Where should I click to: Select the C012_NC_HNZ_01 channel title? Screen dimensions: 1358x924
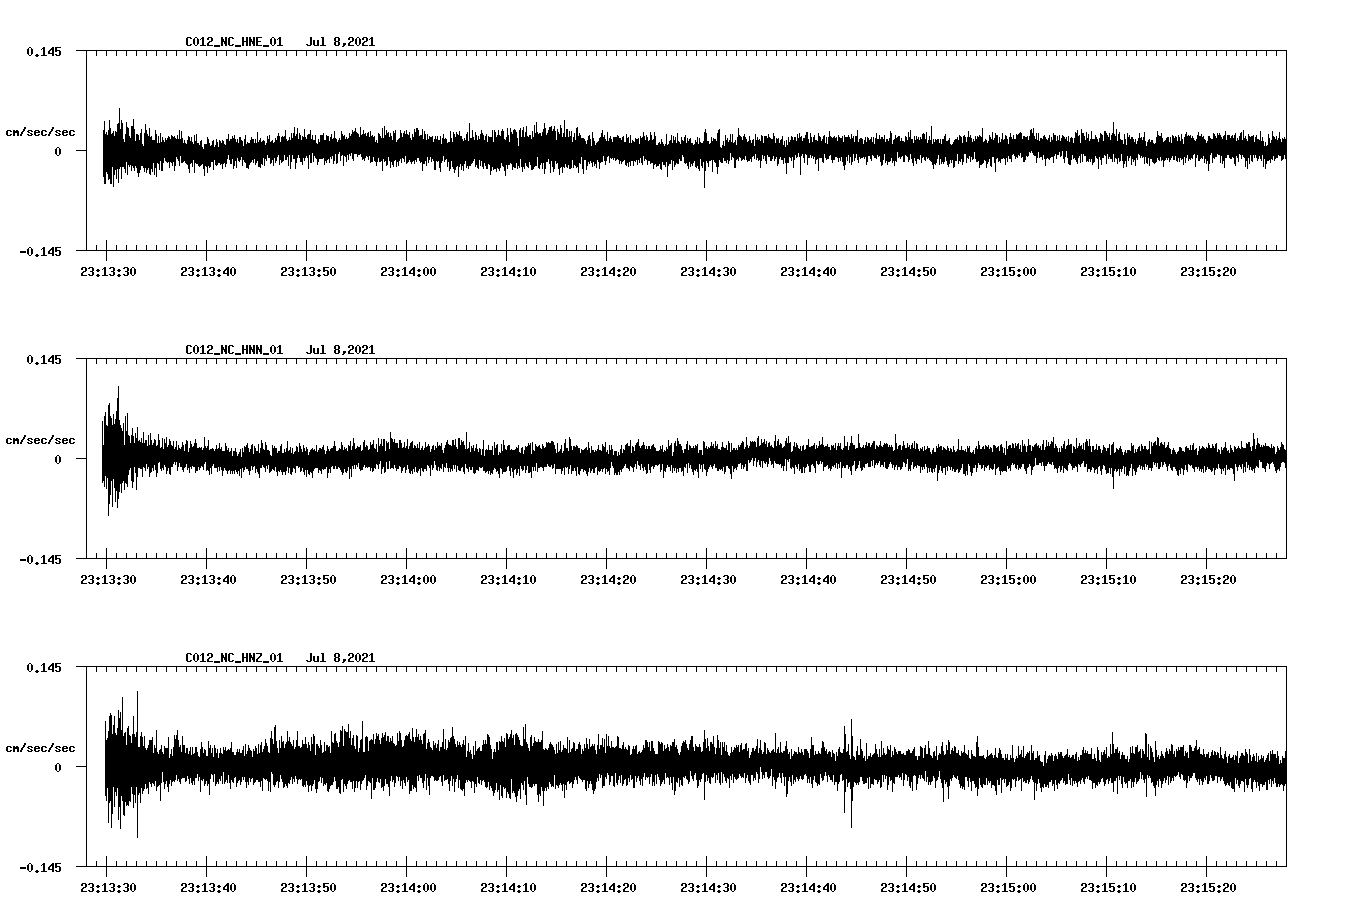[232, 657]
